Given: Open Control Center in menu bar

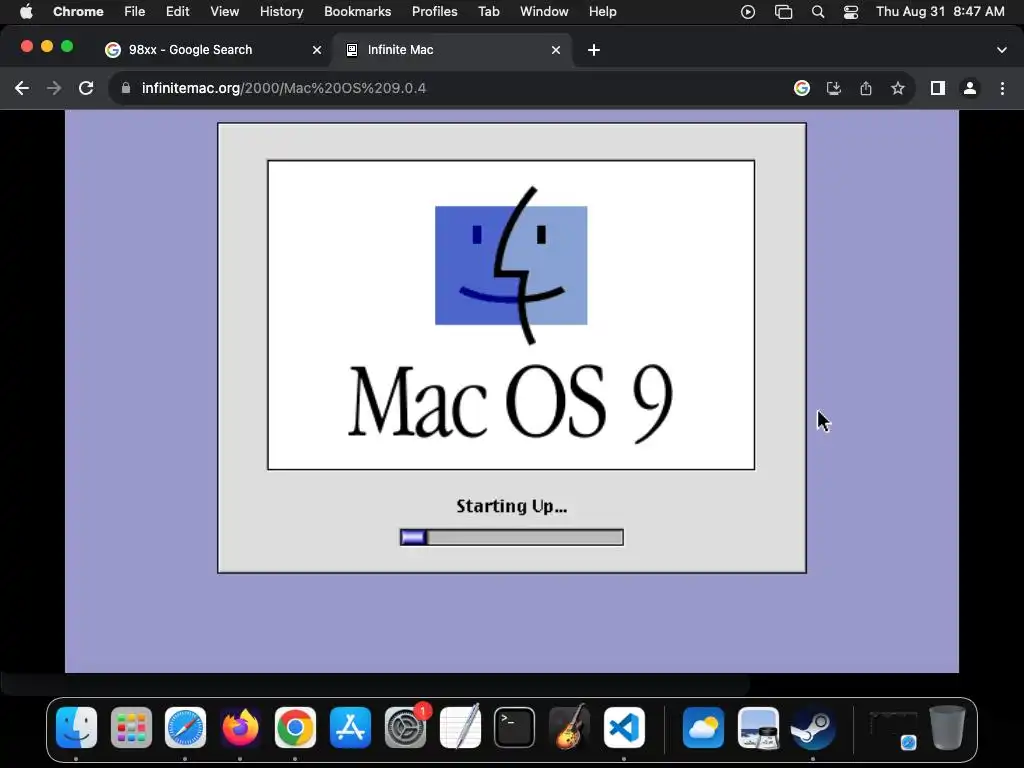Looking at the screenshot, I should (851, 12).
